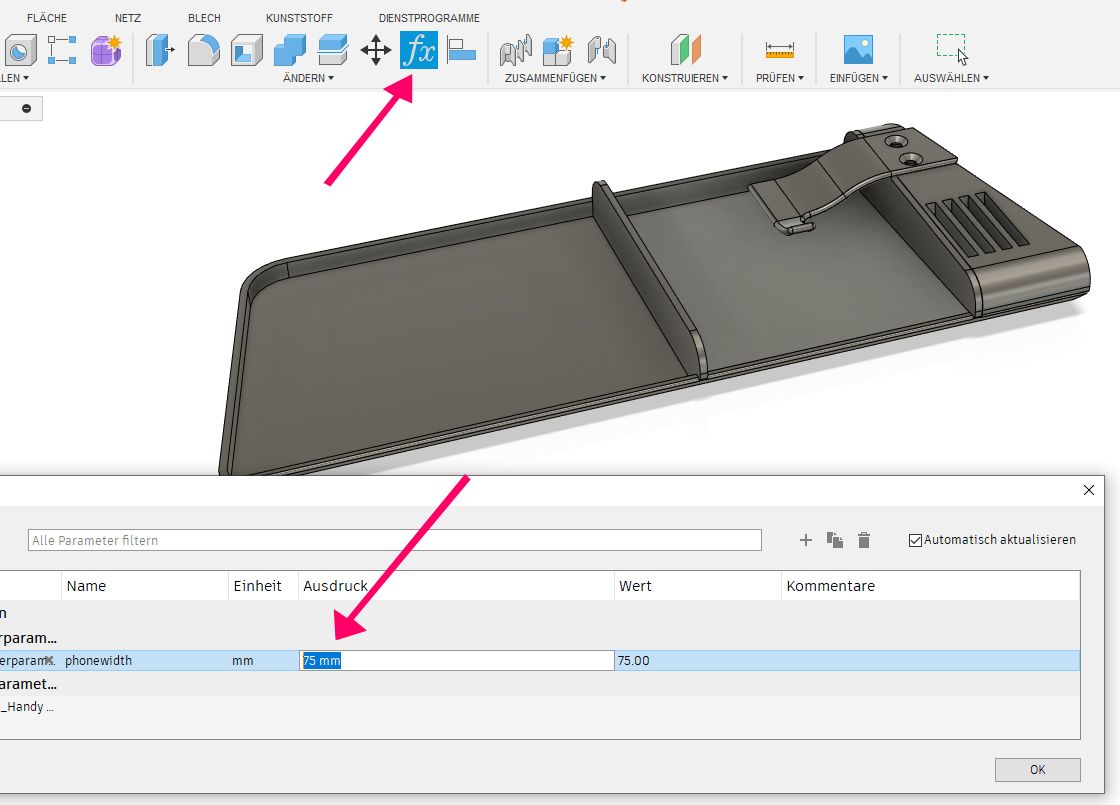Expand the KONSTRUIEREN dropdown
The image size is (1120, 805).
click(x=684, y=78)
